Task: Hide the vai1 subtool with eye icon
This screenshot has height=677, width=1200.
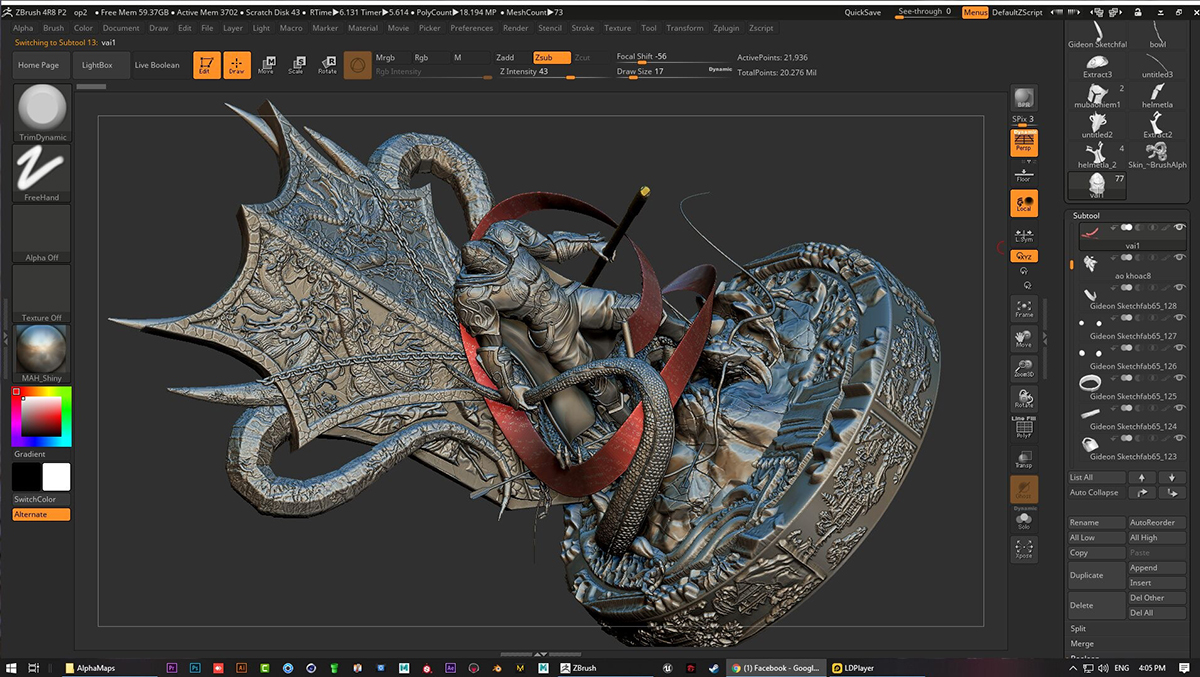Action: 1180,228
